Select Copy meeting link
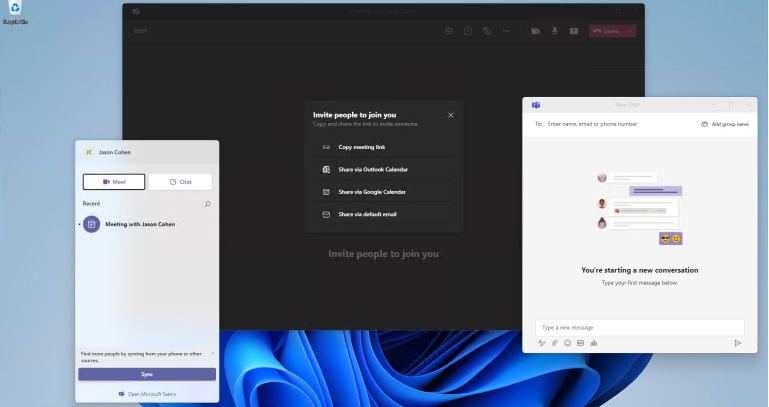 [360, 147]
